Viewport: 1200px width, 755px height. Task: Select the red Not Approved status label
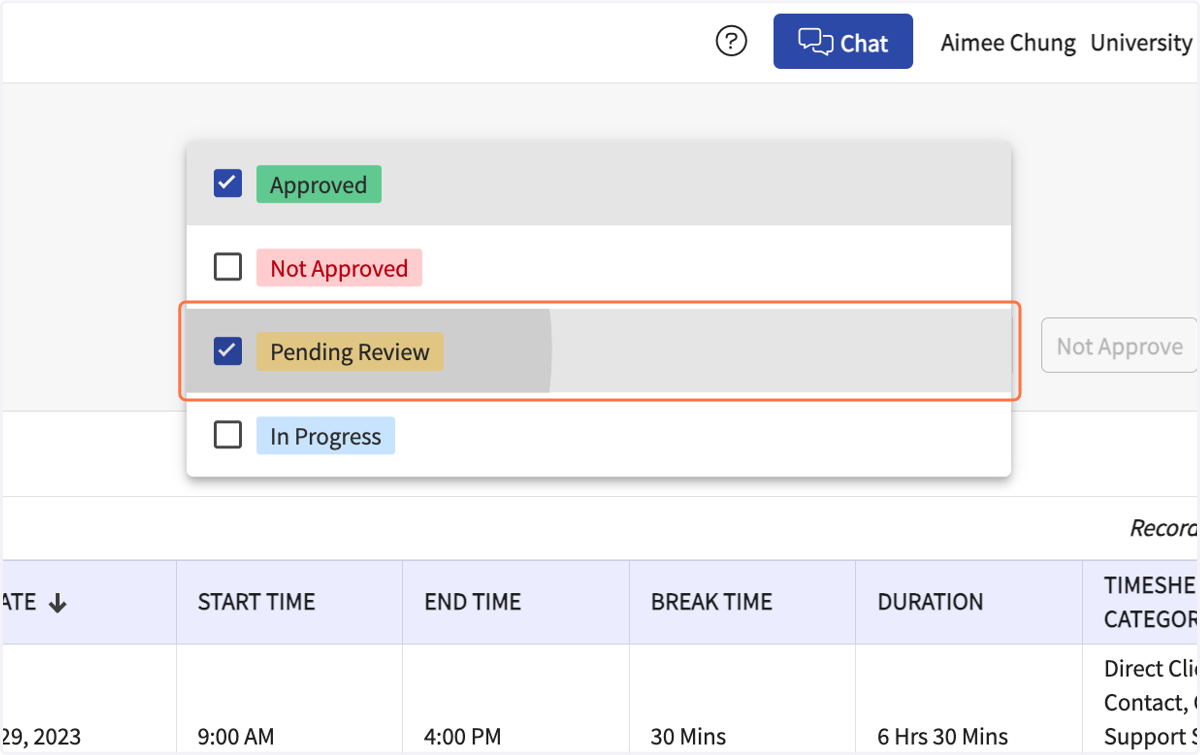[339, 268]
